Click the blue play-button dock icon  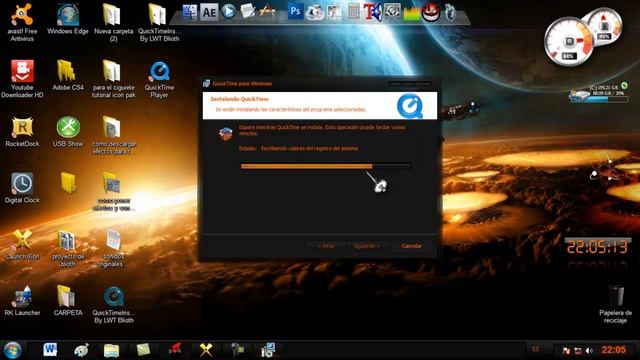click(x=228, y=11)
